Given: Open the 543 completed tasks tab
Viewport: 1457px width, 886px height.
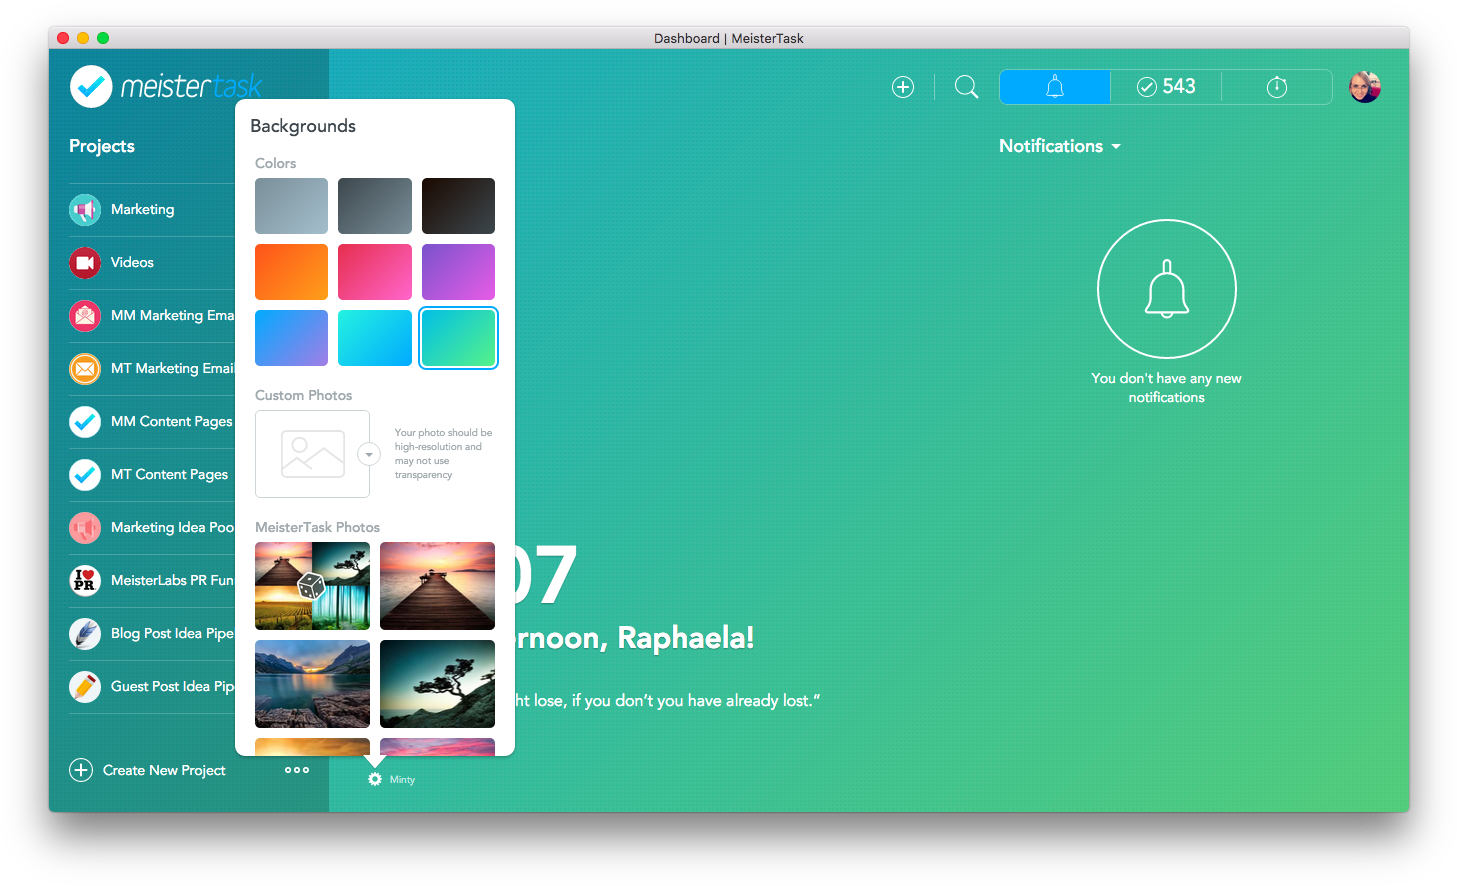Looking at the screenshot, I should 1166,87.
